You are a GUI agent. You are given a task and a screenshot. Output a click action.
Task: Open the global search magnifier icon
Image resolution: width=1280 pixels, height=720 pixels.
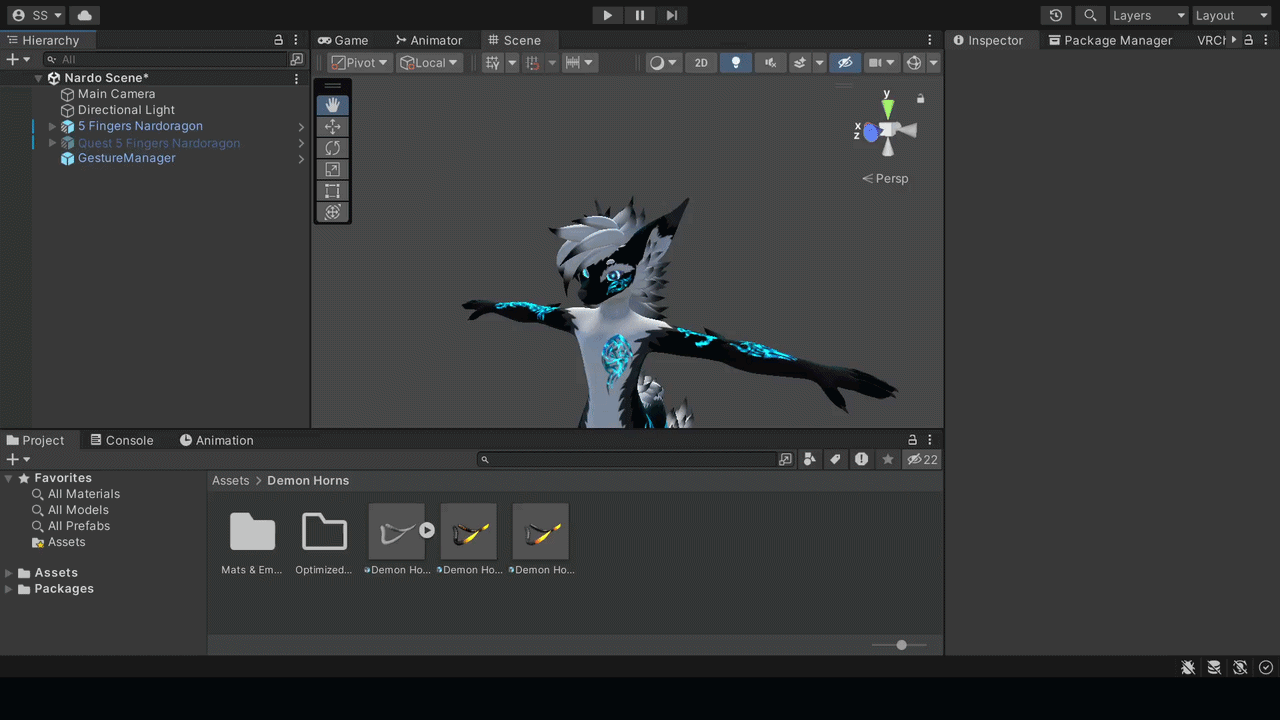pyautogui.click(x=1090, y=15)
